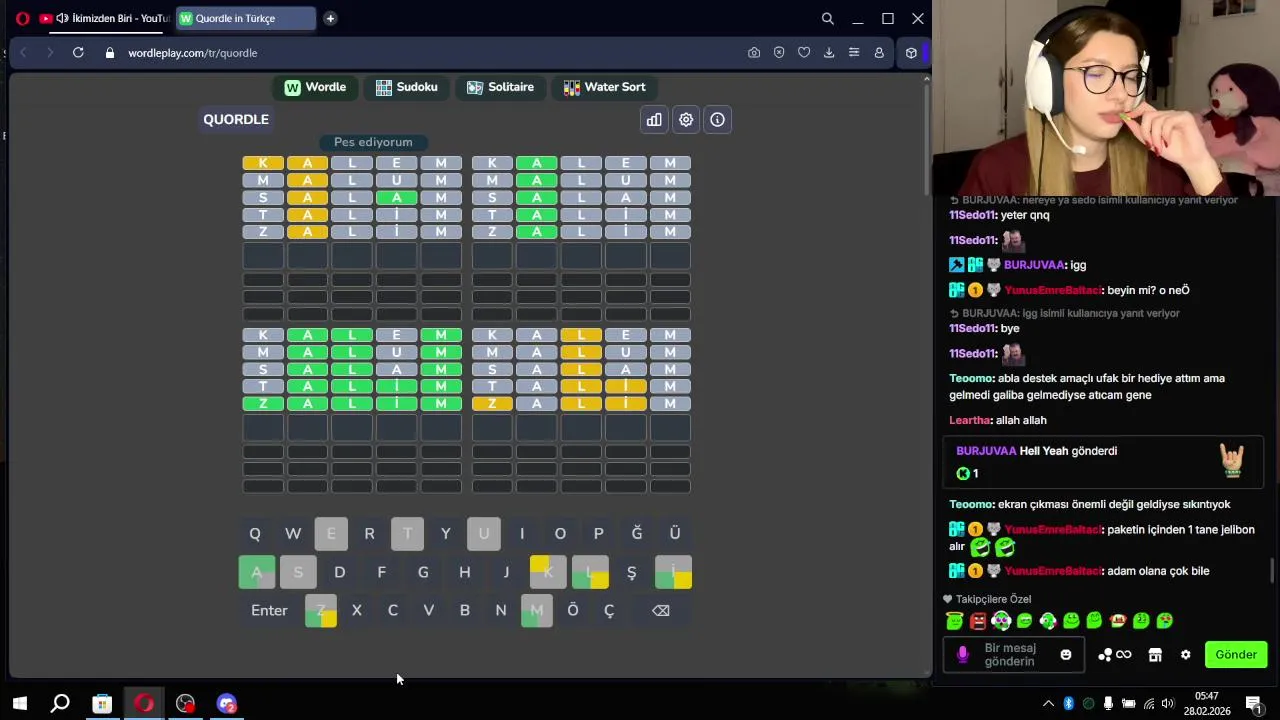
Task: Show hidden system tray icons
Action: [x=1048, y=704]
